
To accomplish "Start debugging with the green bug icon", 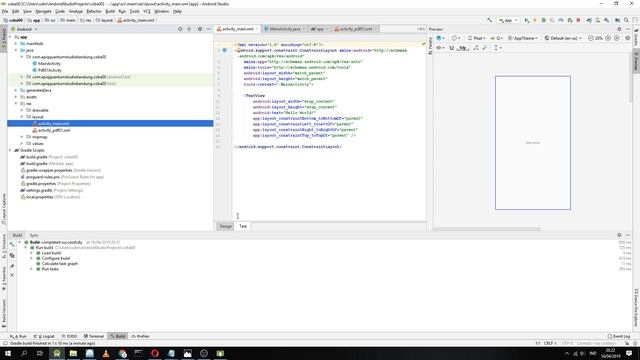I will [544, 20].
